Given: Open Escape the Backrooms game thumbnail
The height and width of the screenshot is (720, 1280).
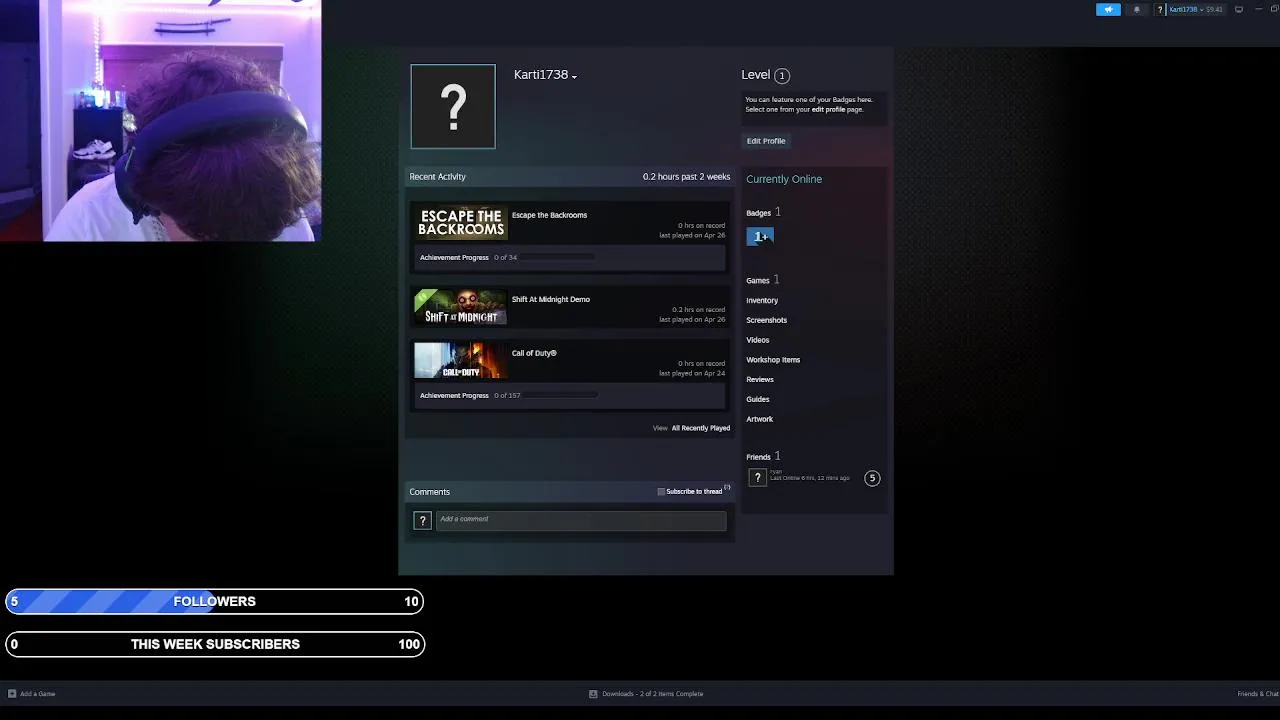Looking at the screenshot, I should pos(461,222).
